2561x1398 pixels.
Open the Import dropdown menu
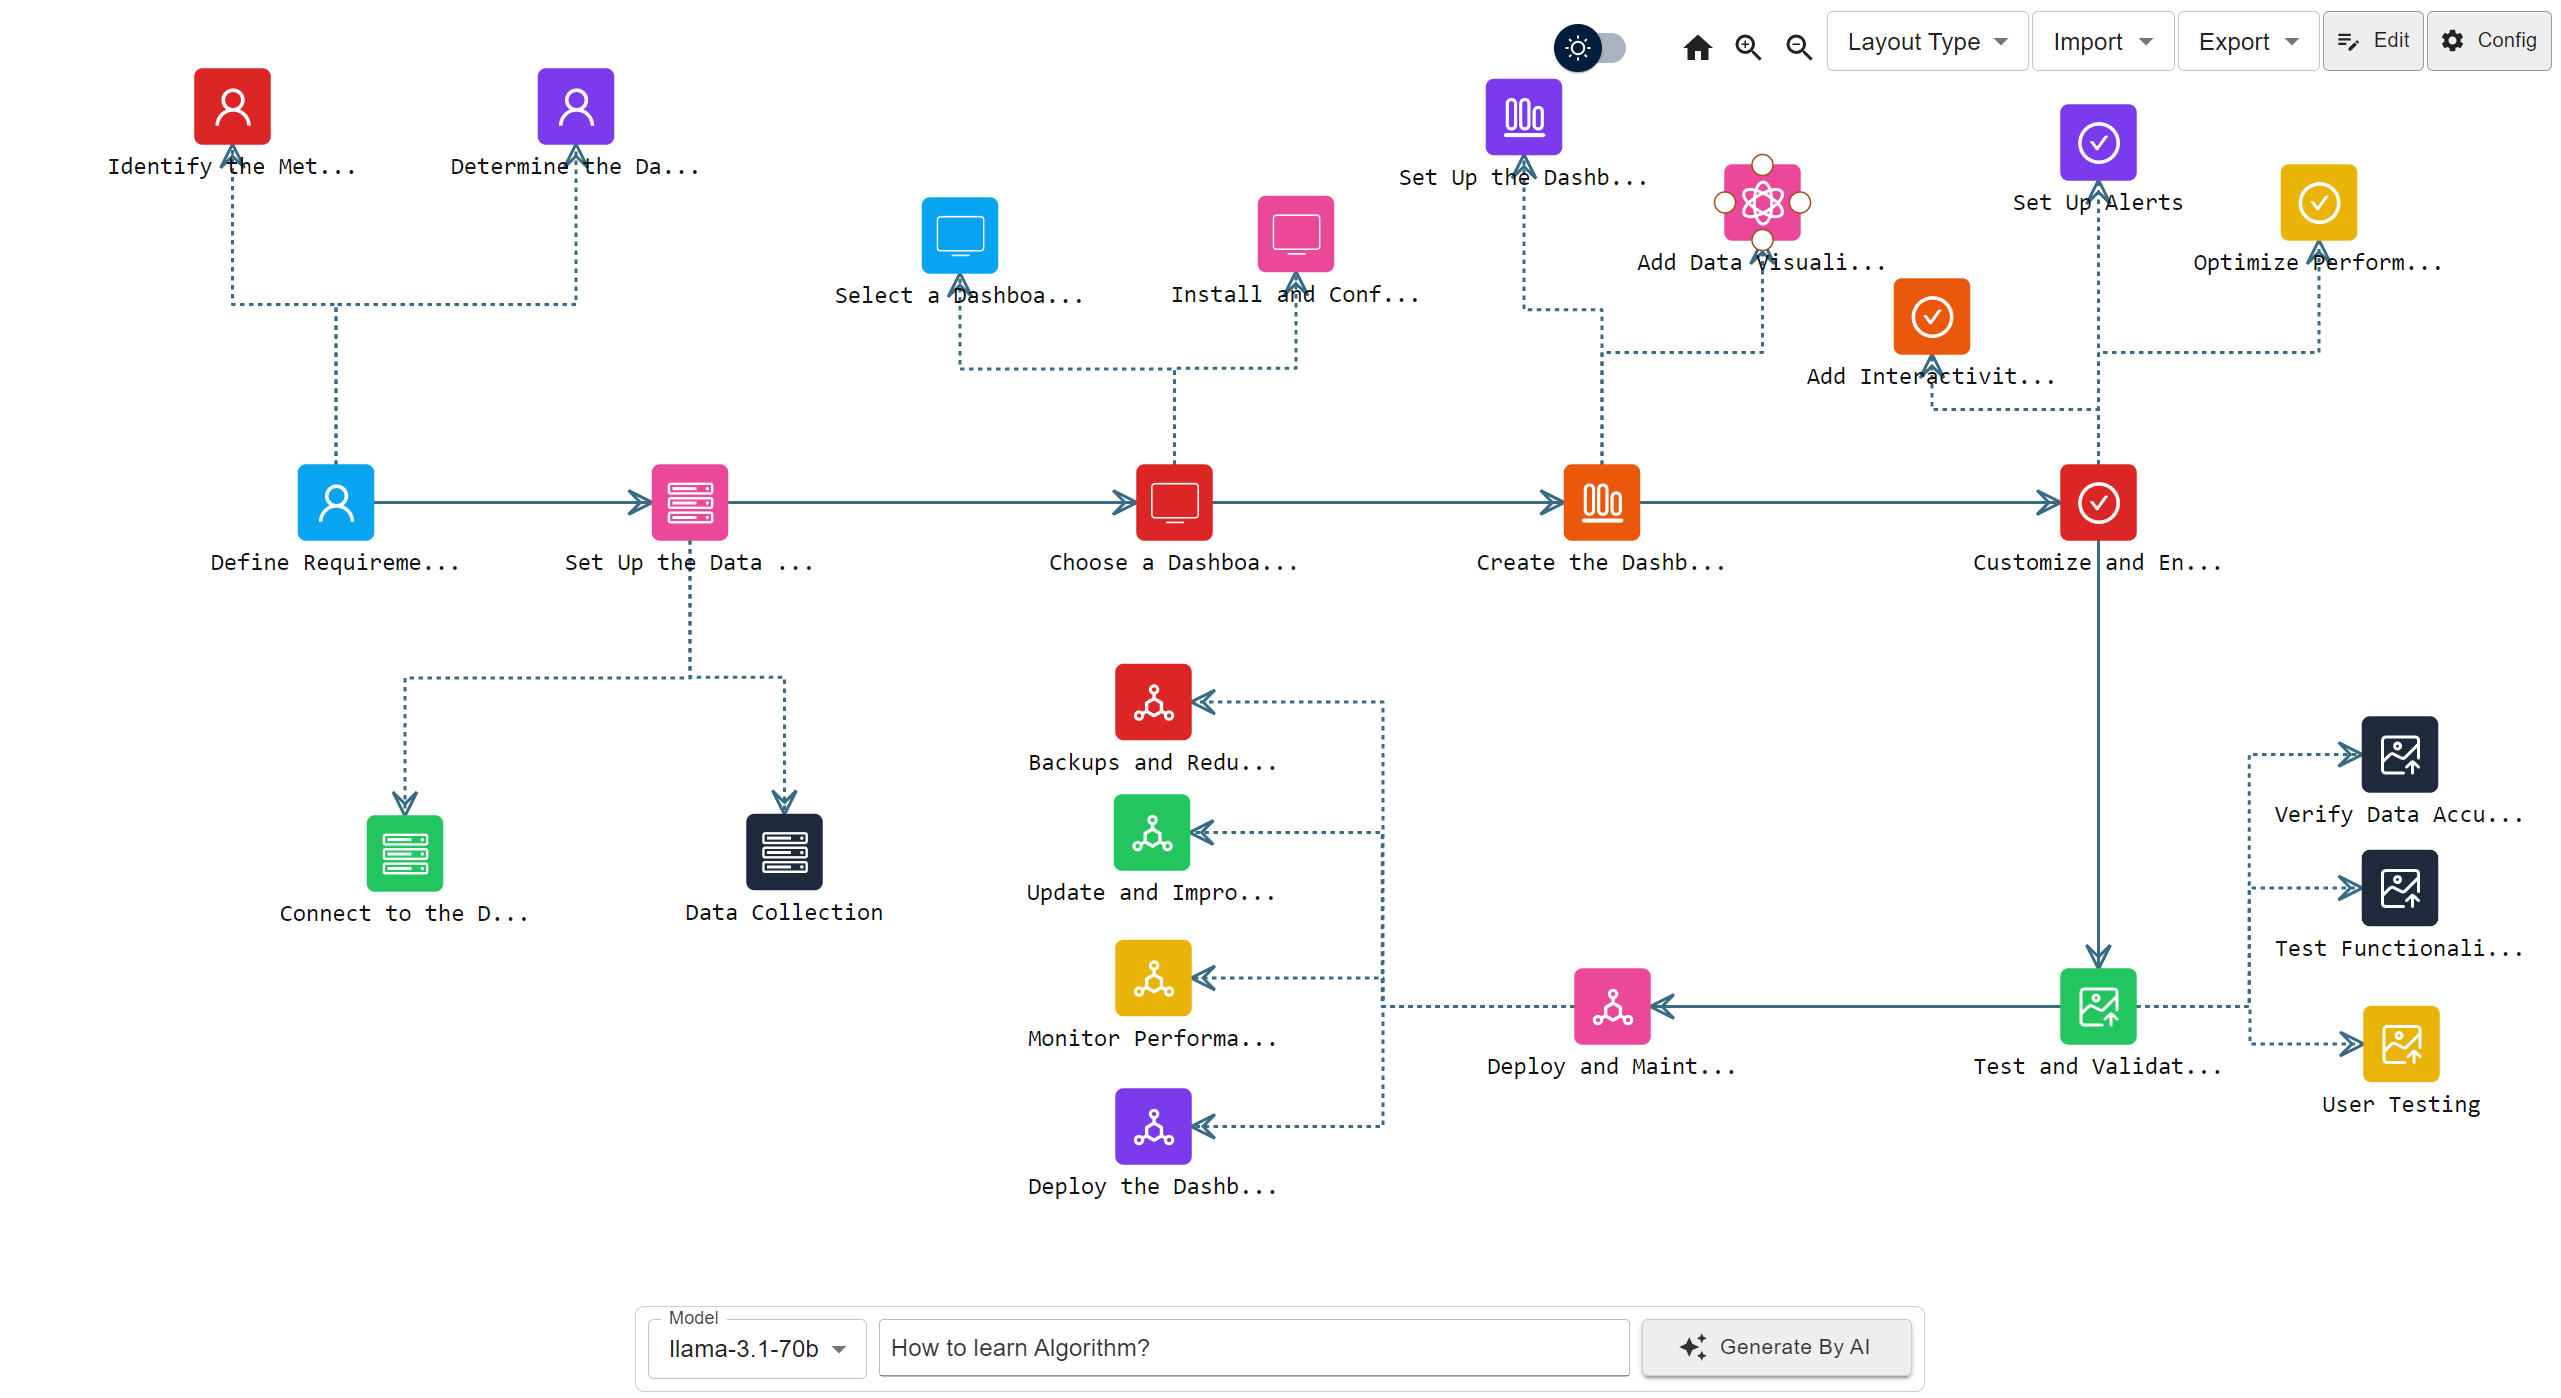[2102, 41]
